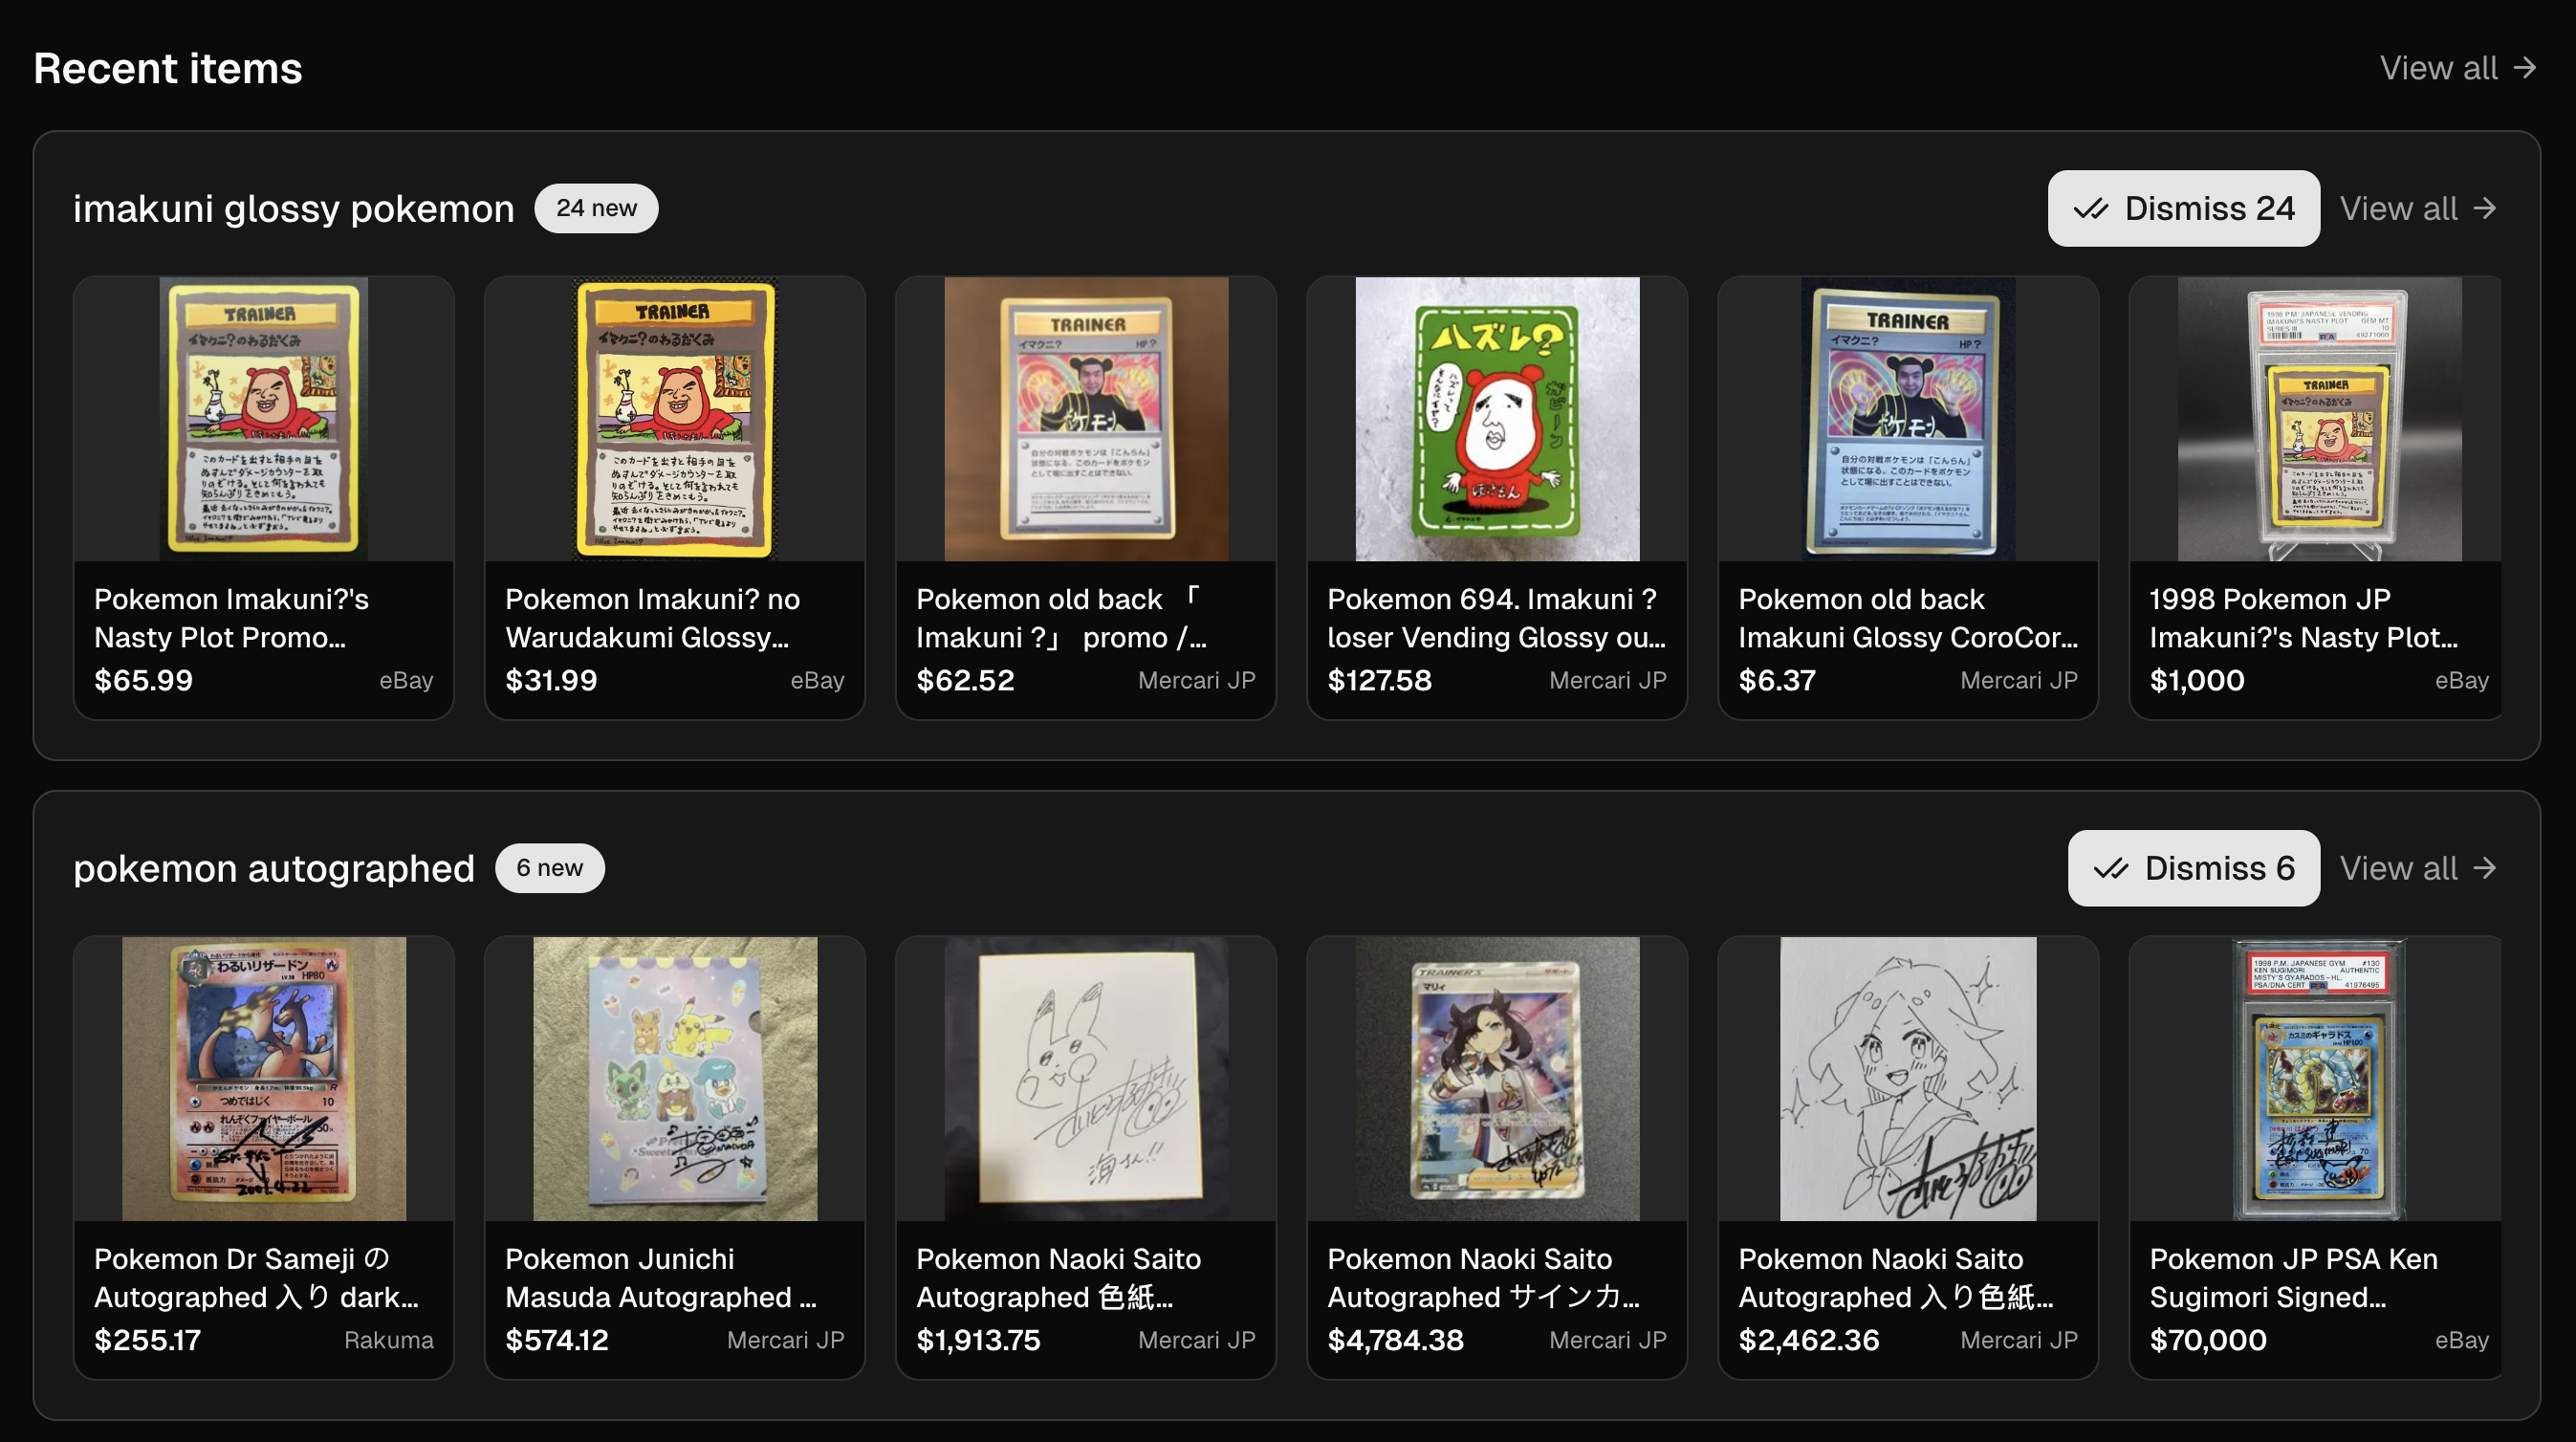Open thumbnail of the $65.99 Nasty Plot Promo card

264,419
